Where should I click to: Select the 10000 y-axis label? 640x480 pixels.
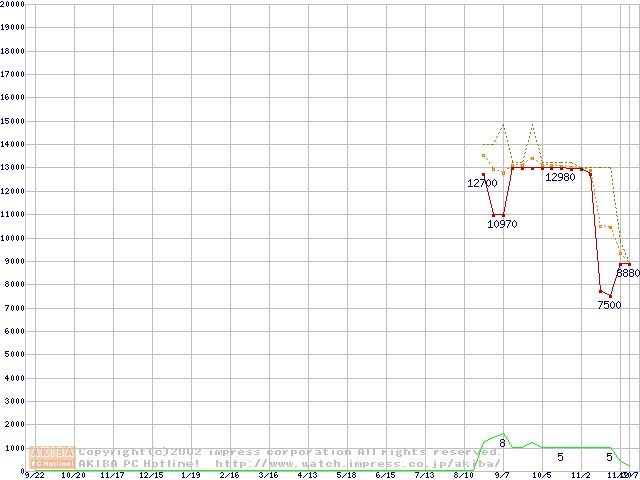[13, 238]
